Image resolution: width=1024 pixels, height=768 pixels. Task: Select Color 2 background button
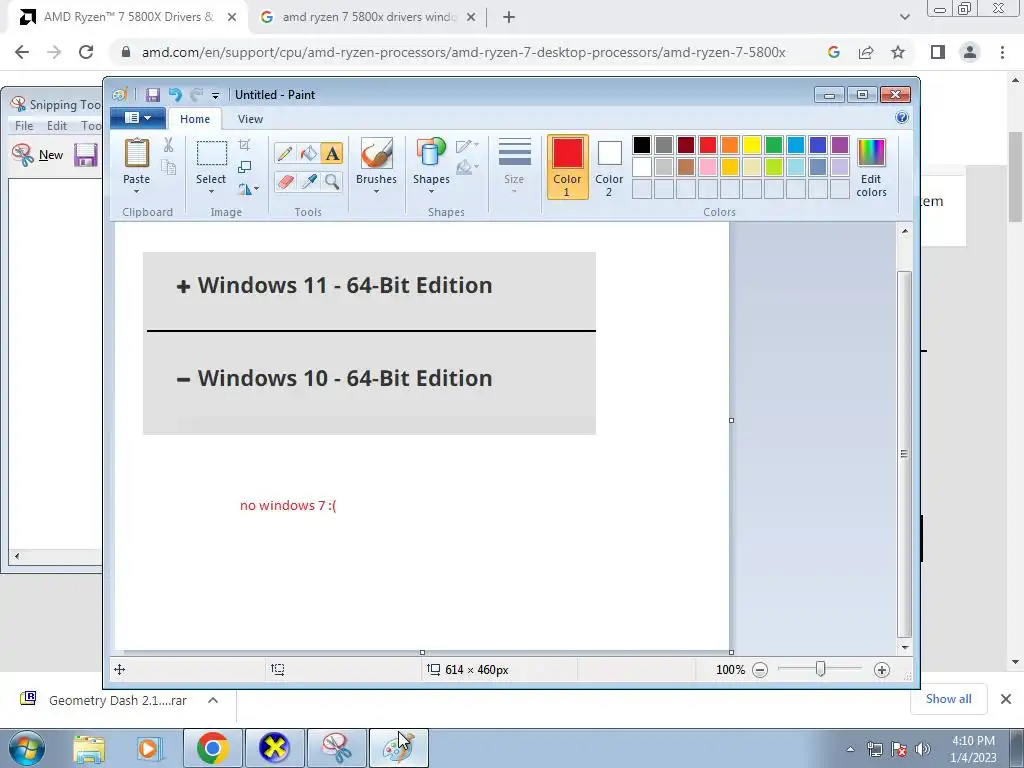[609, 167]
